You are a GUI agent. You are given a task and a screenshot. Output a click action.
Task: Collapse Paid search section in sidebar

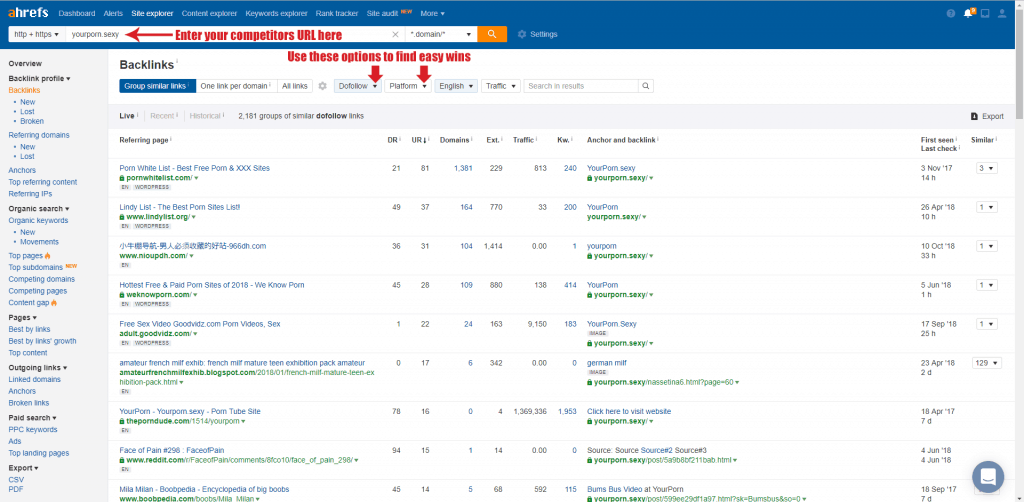pyautogui.click(x=32, y=418)
